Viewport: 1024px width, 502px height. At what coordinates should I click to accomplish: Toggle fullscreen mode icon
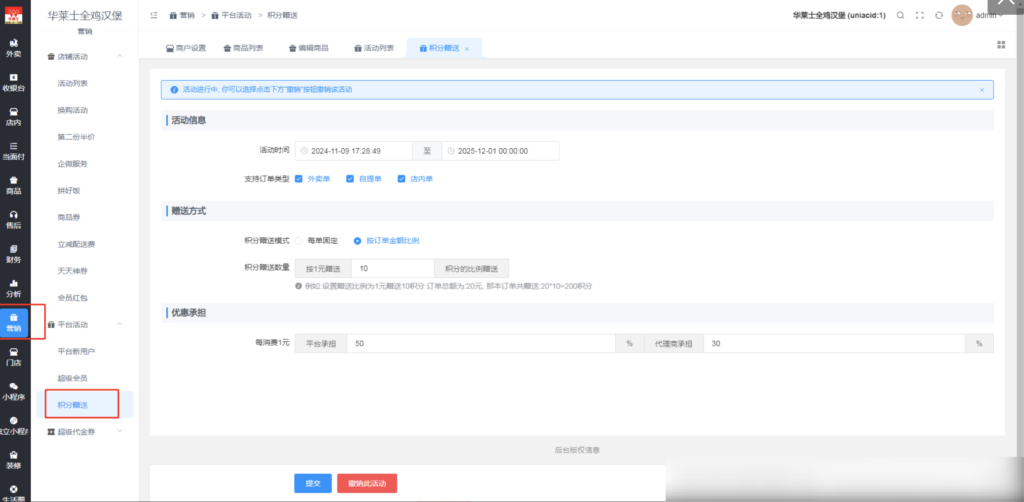coord(920,15)
